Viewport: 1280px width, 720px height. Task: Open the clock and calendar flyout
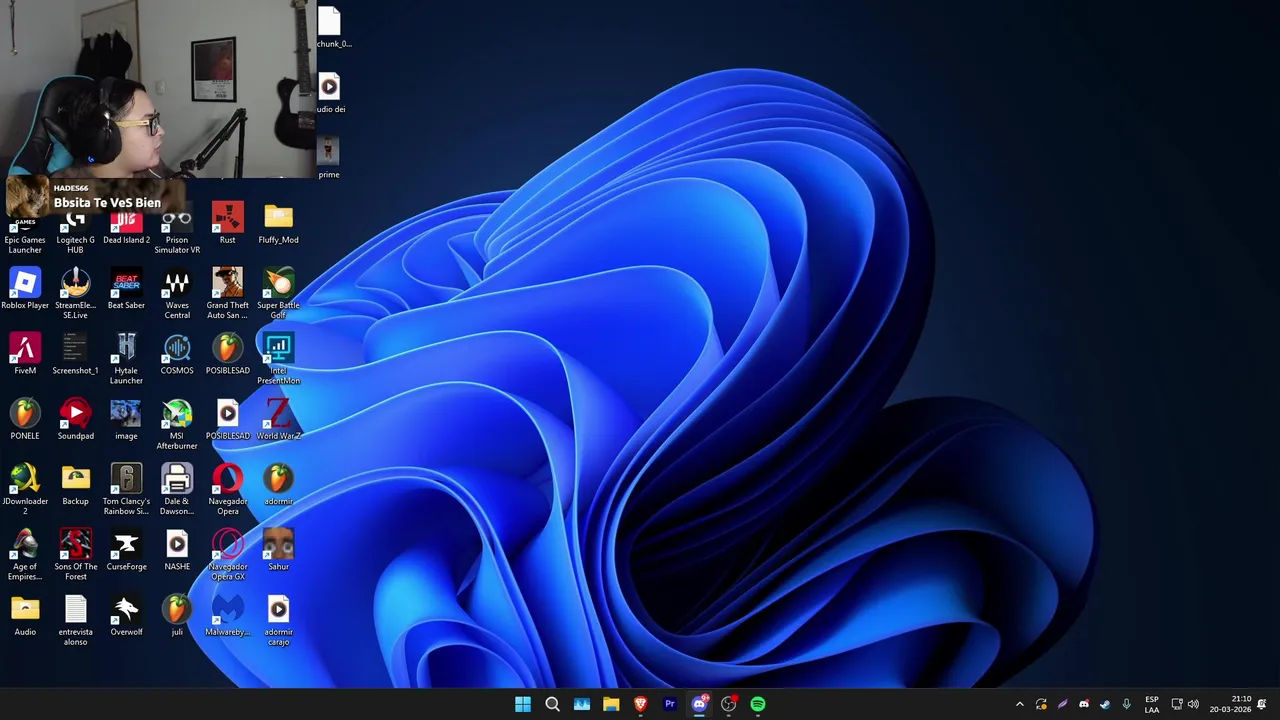point(1231,704)
